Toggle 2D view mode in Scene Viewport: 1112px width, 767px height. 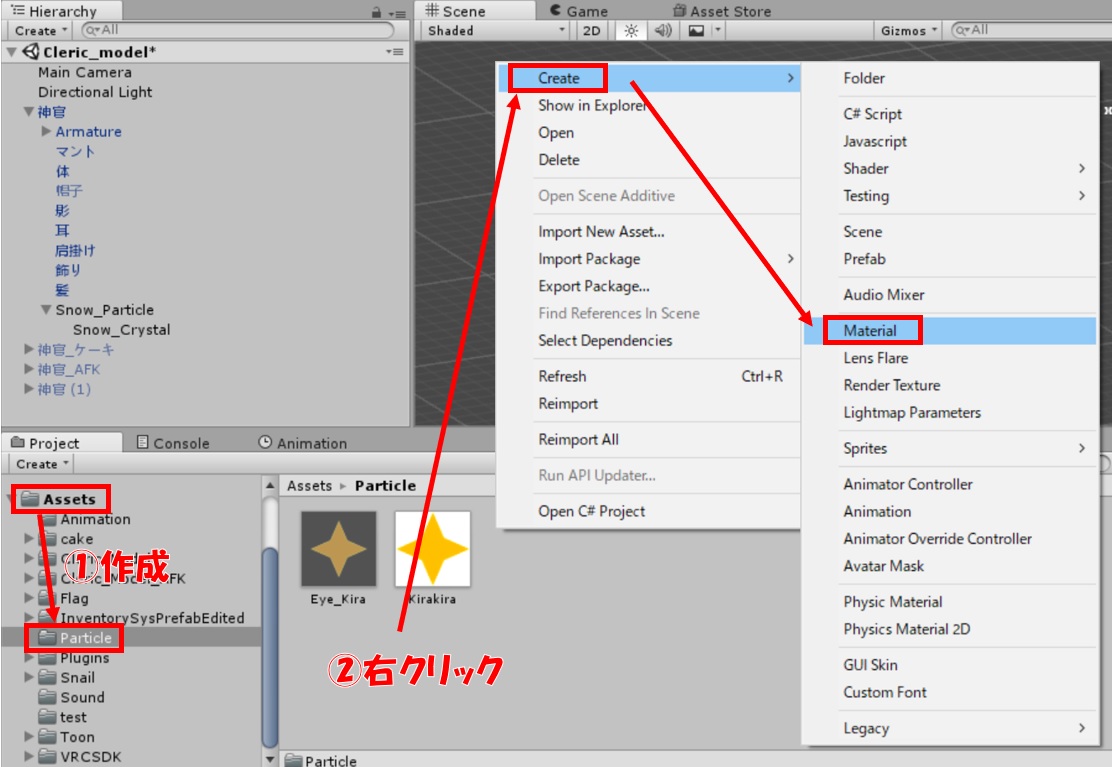(592, 31)
